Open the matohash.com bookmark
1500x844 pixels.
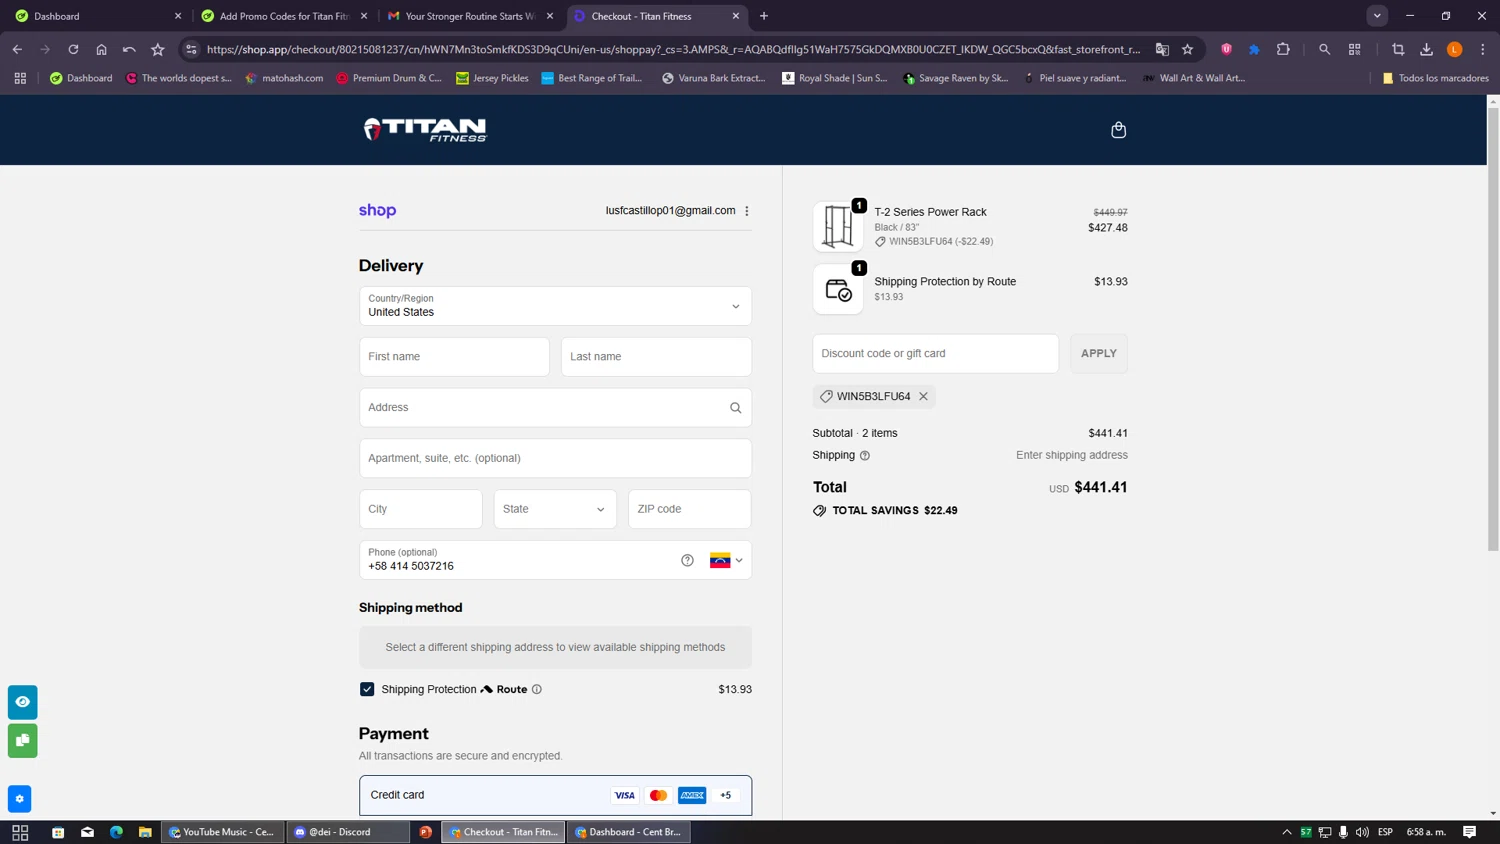pos(284,78)
